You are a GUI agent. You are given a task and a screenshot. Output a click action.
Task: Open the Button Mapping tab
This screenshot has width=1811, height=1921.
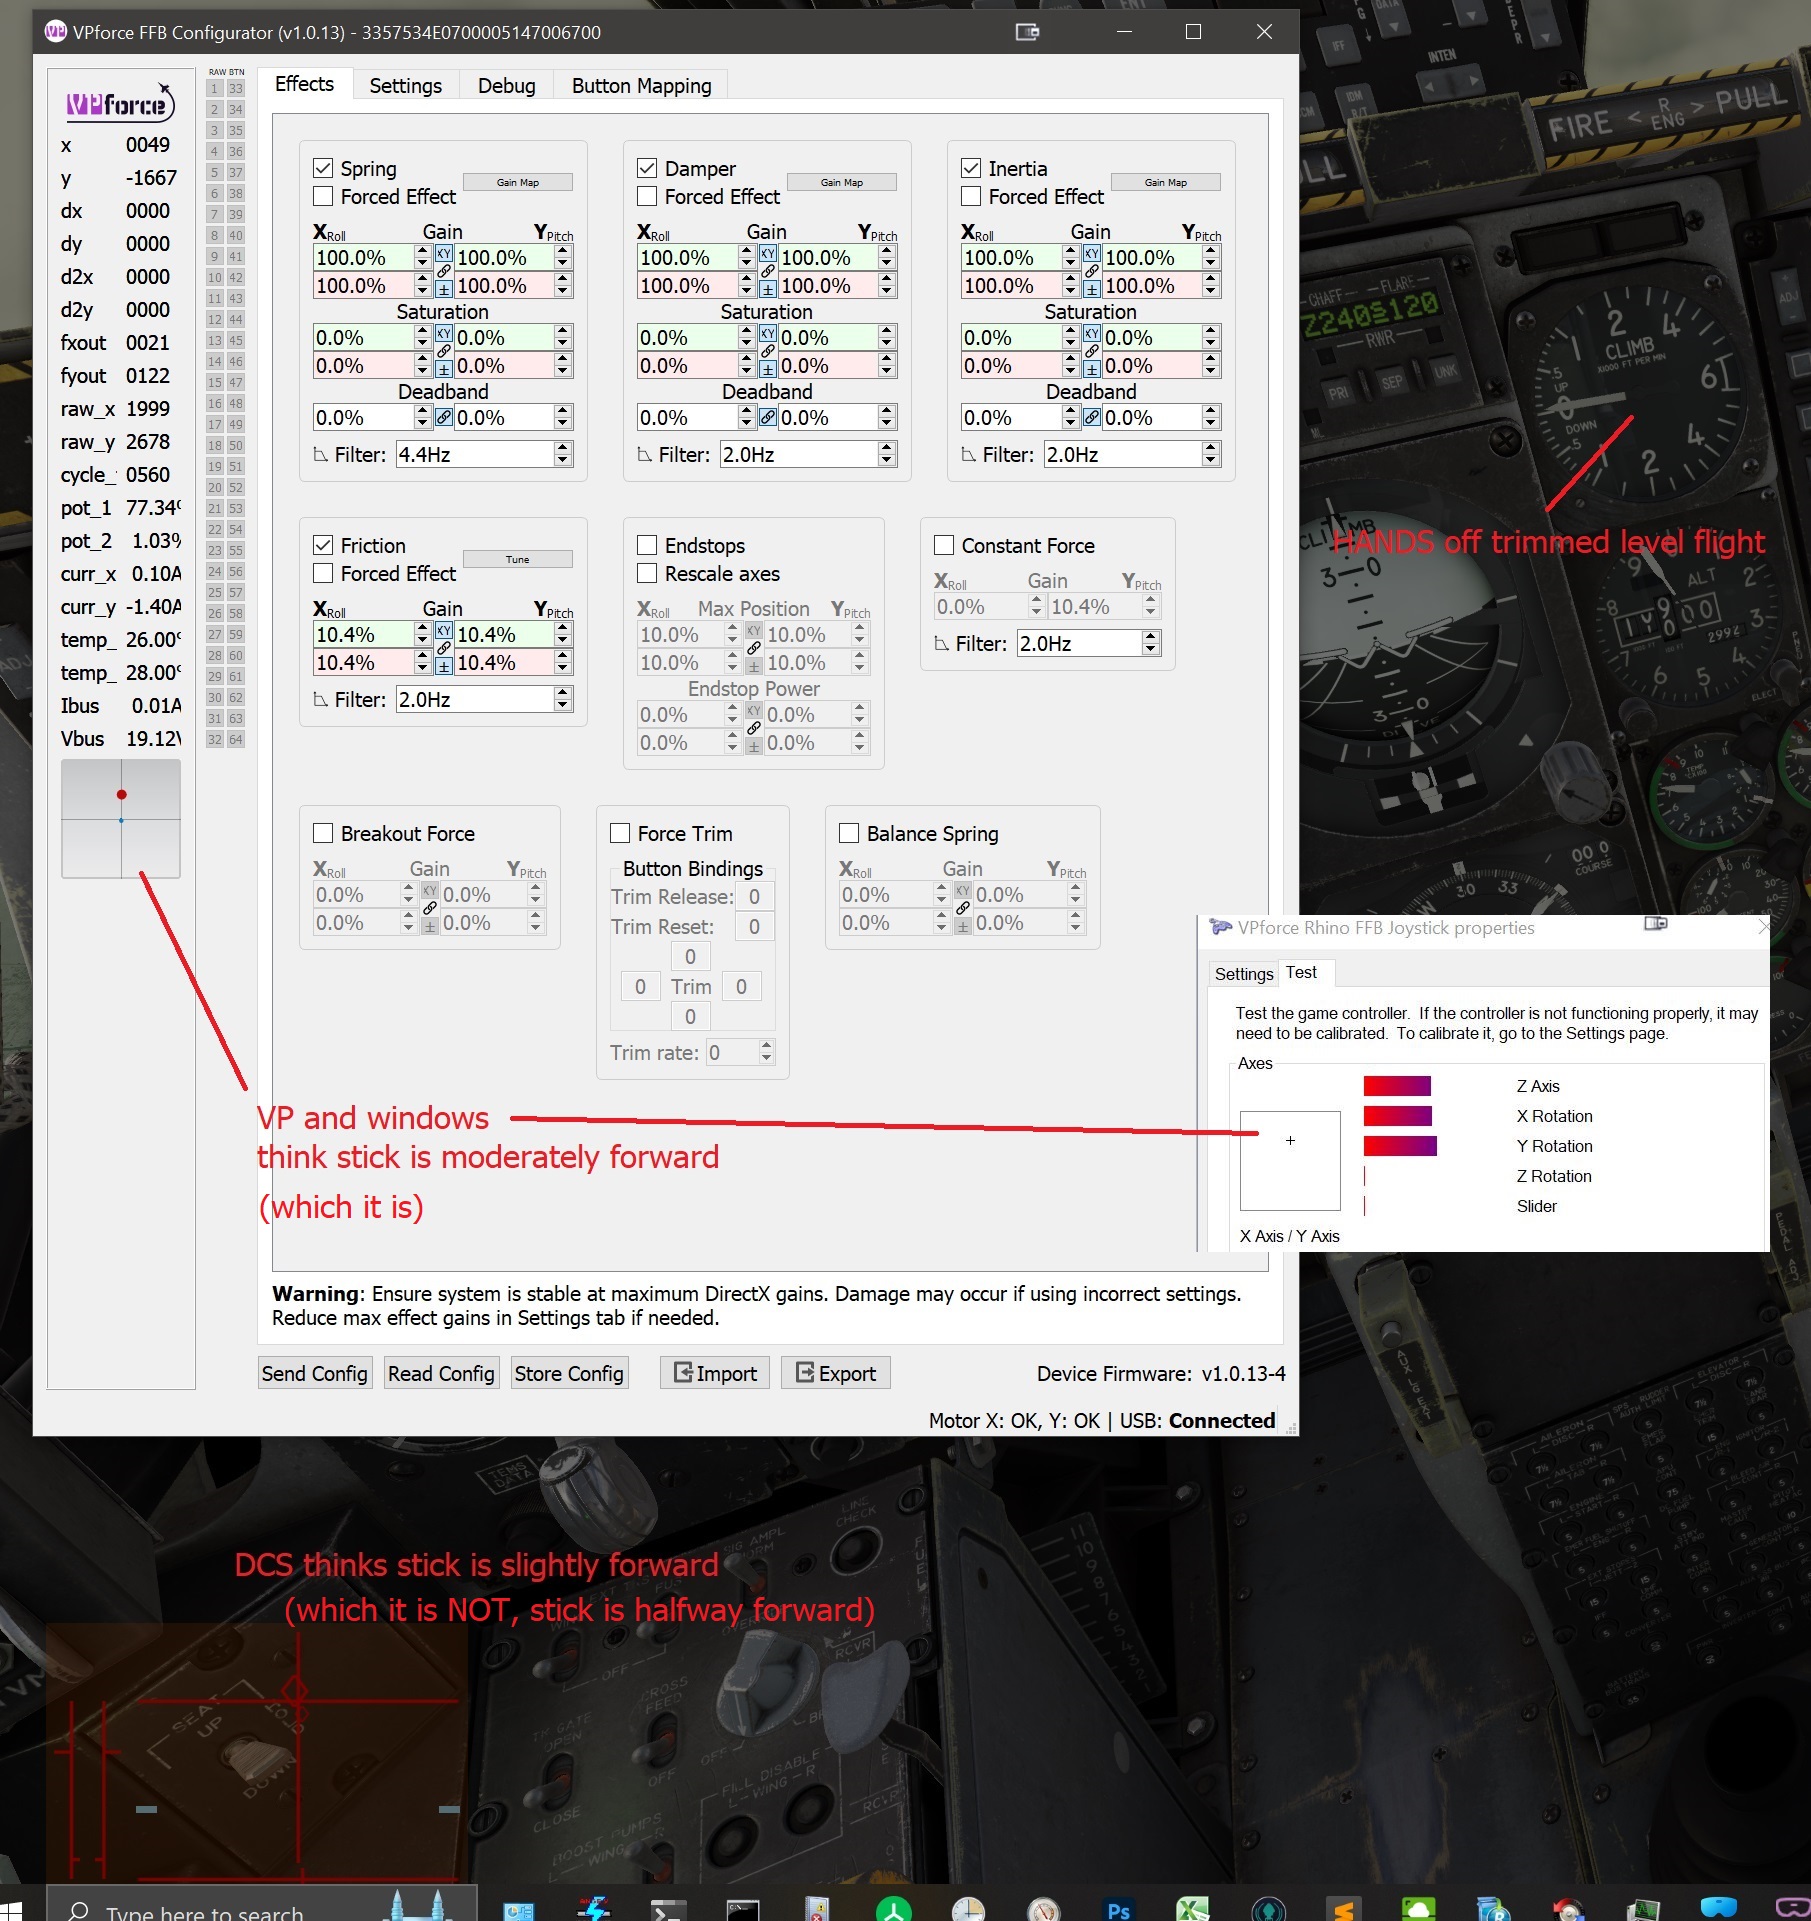coord(641,86)
